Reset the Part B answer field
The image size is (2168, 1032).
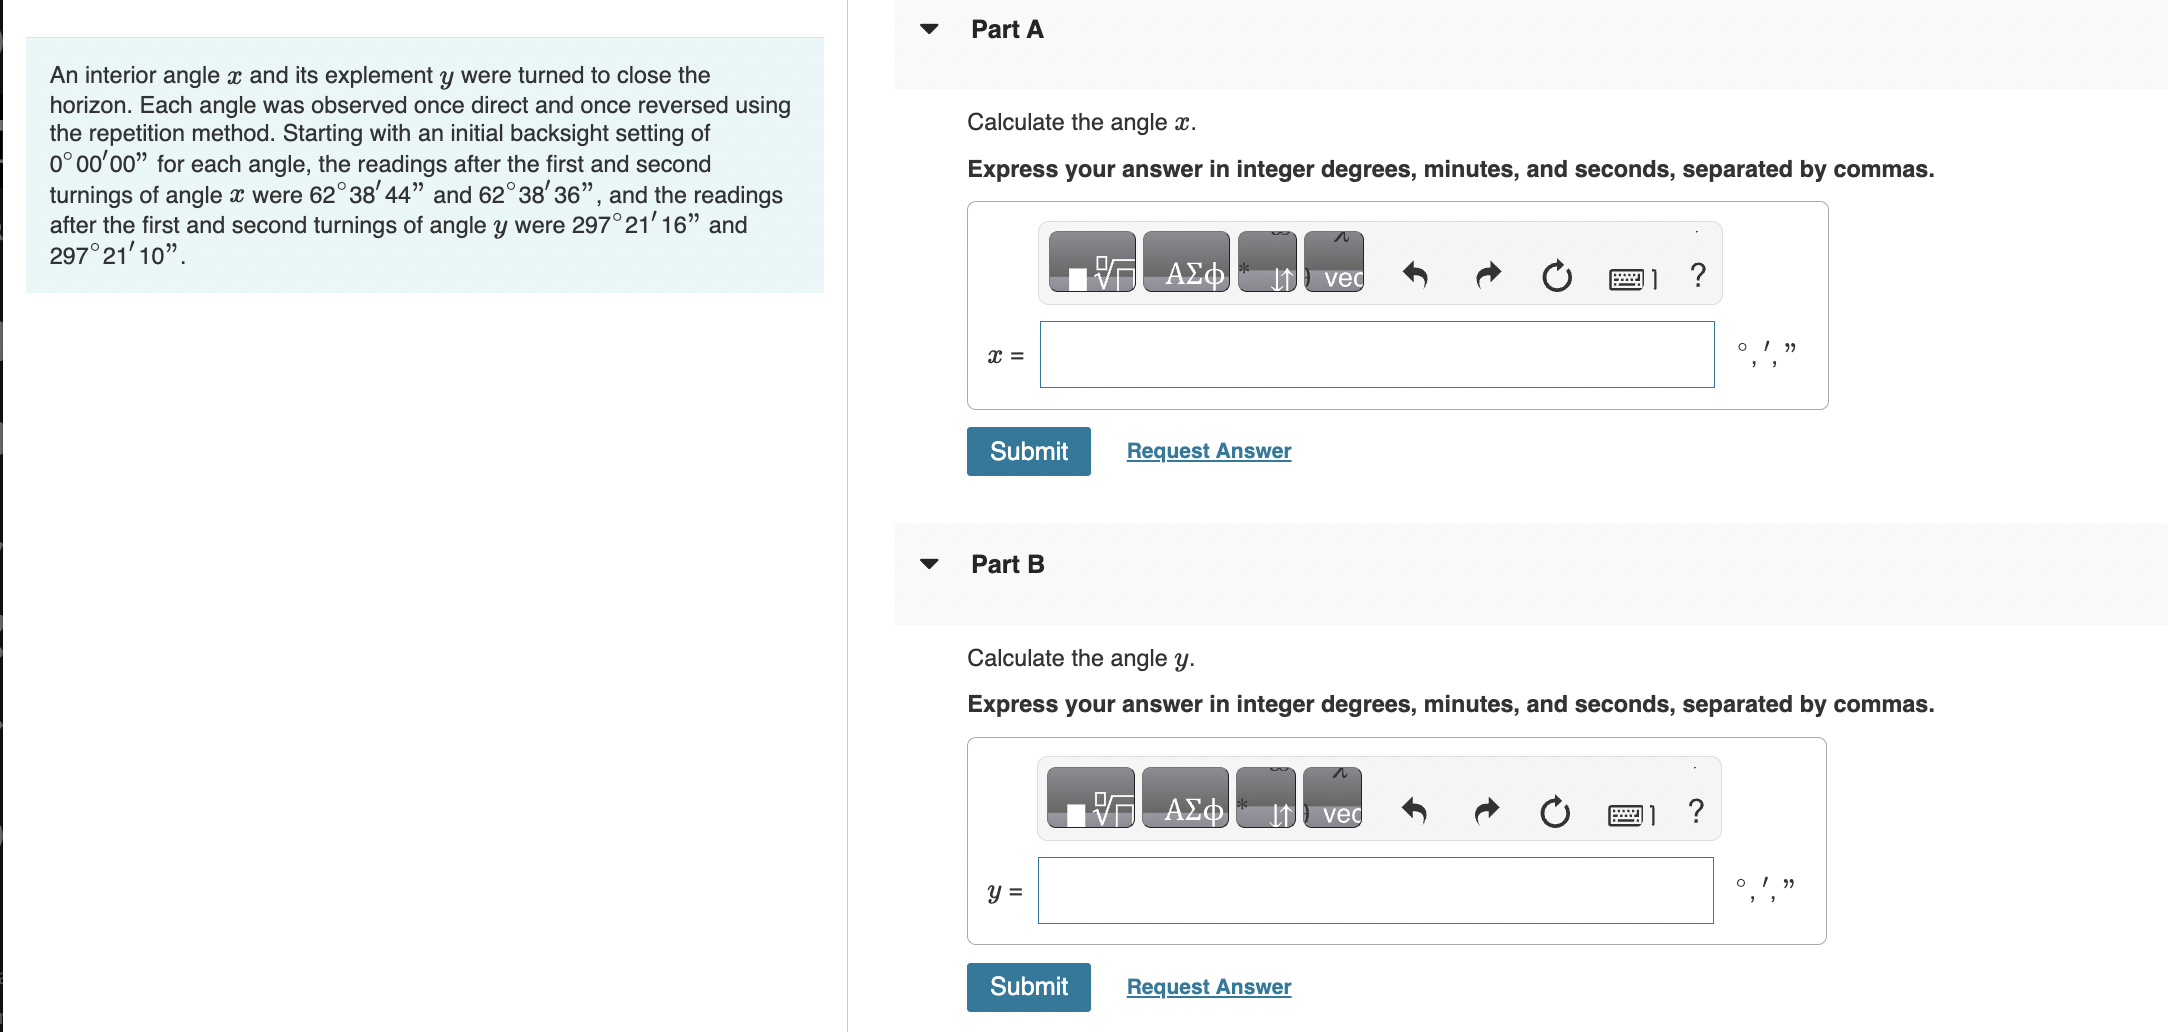[1555, 811]
